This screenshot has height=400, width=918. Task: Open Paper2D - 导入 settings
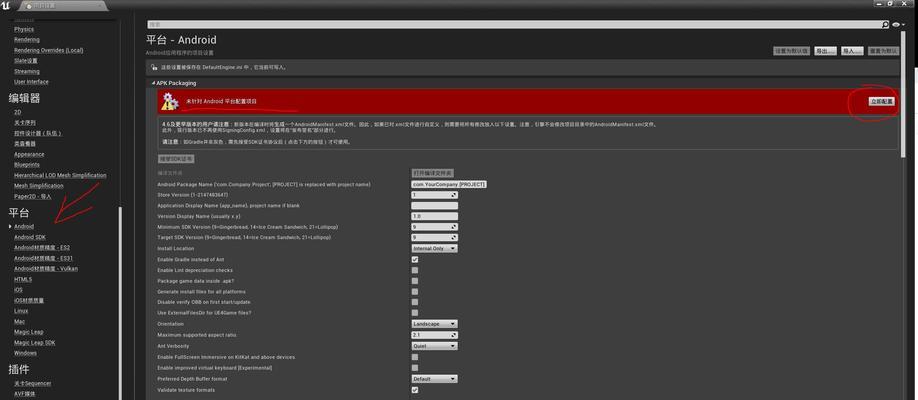point(33,197)
